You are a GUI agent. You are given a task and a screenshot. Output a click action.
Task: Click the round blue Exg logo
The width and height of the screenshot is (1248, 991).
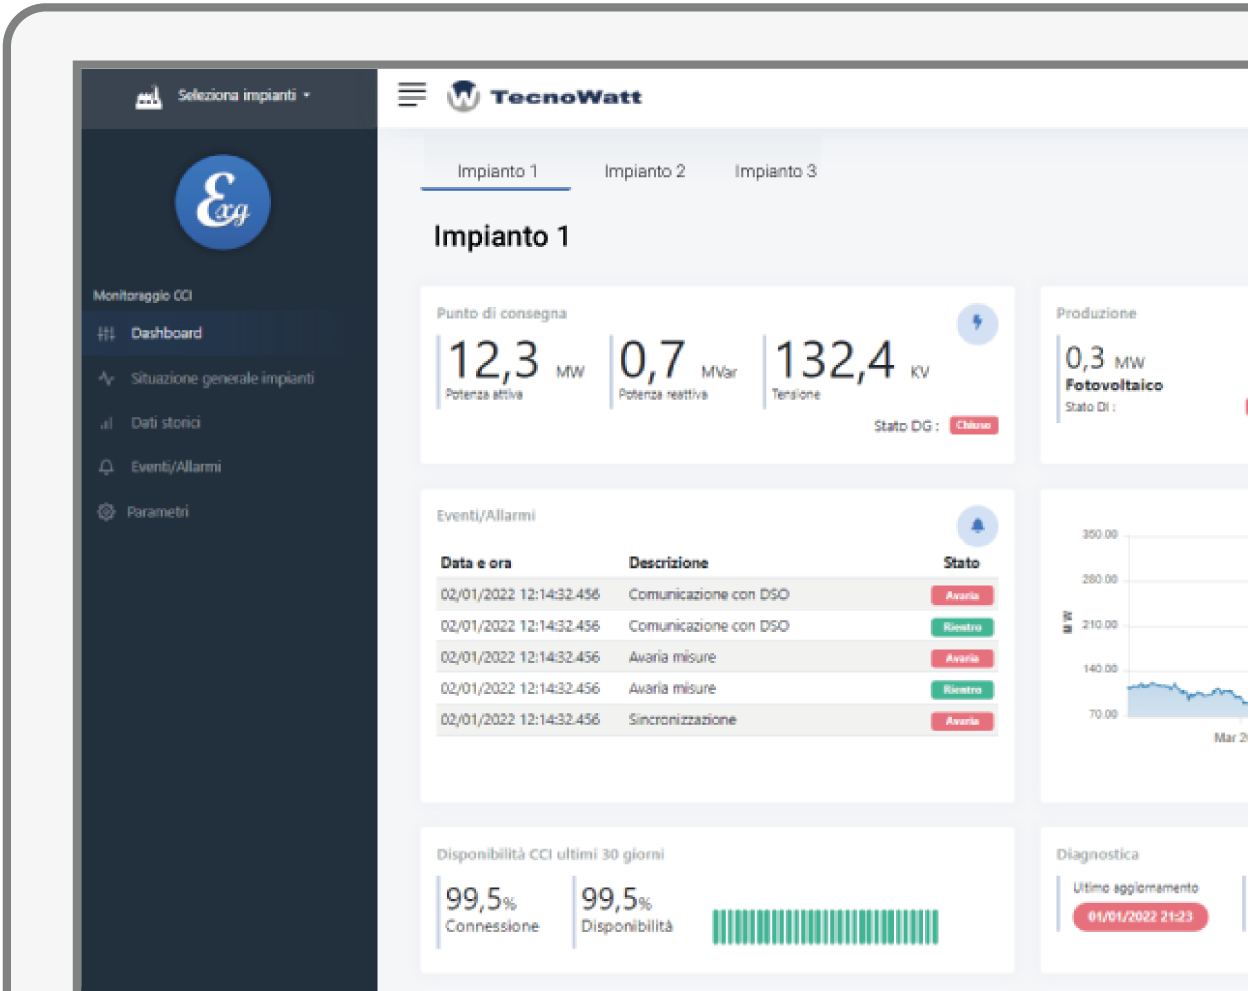pyautogui.click(x=223, y=202)
